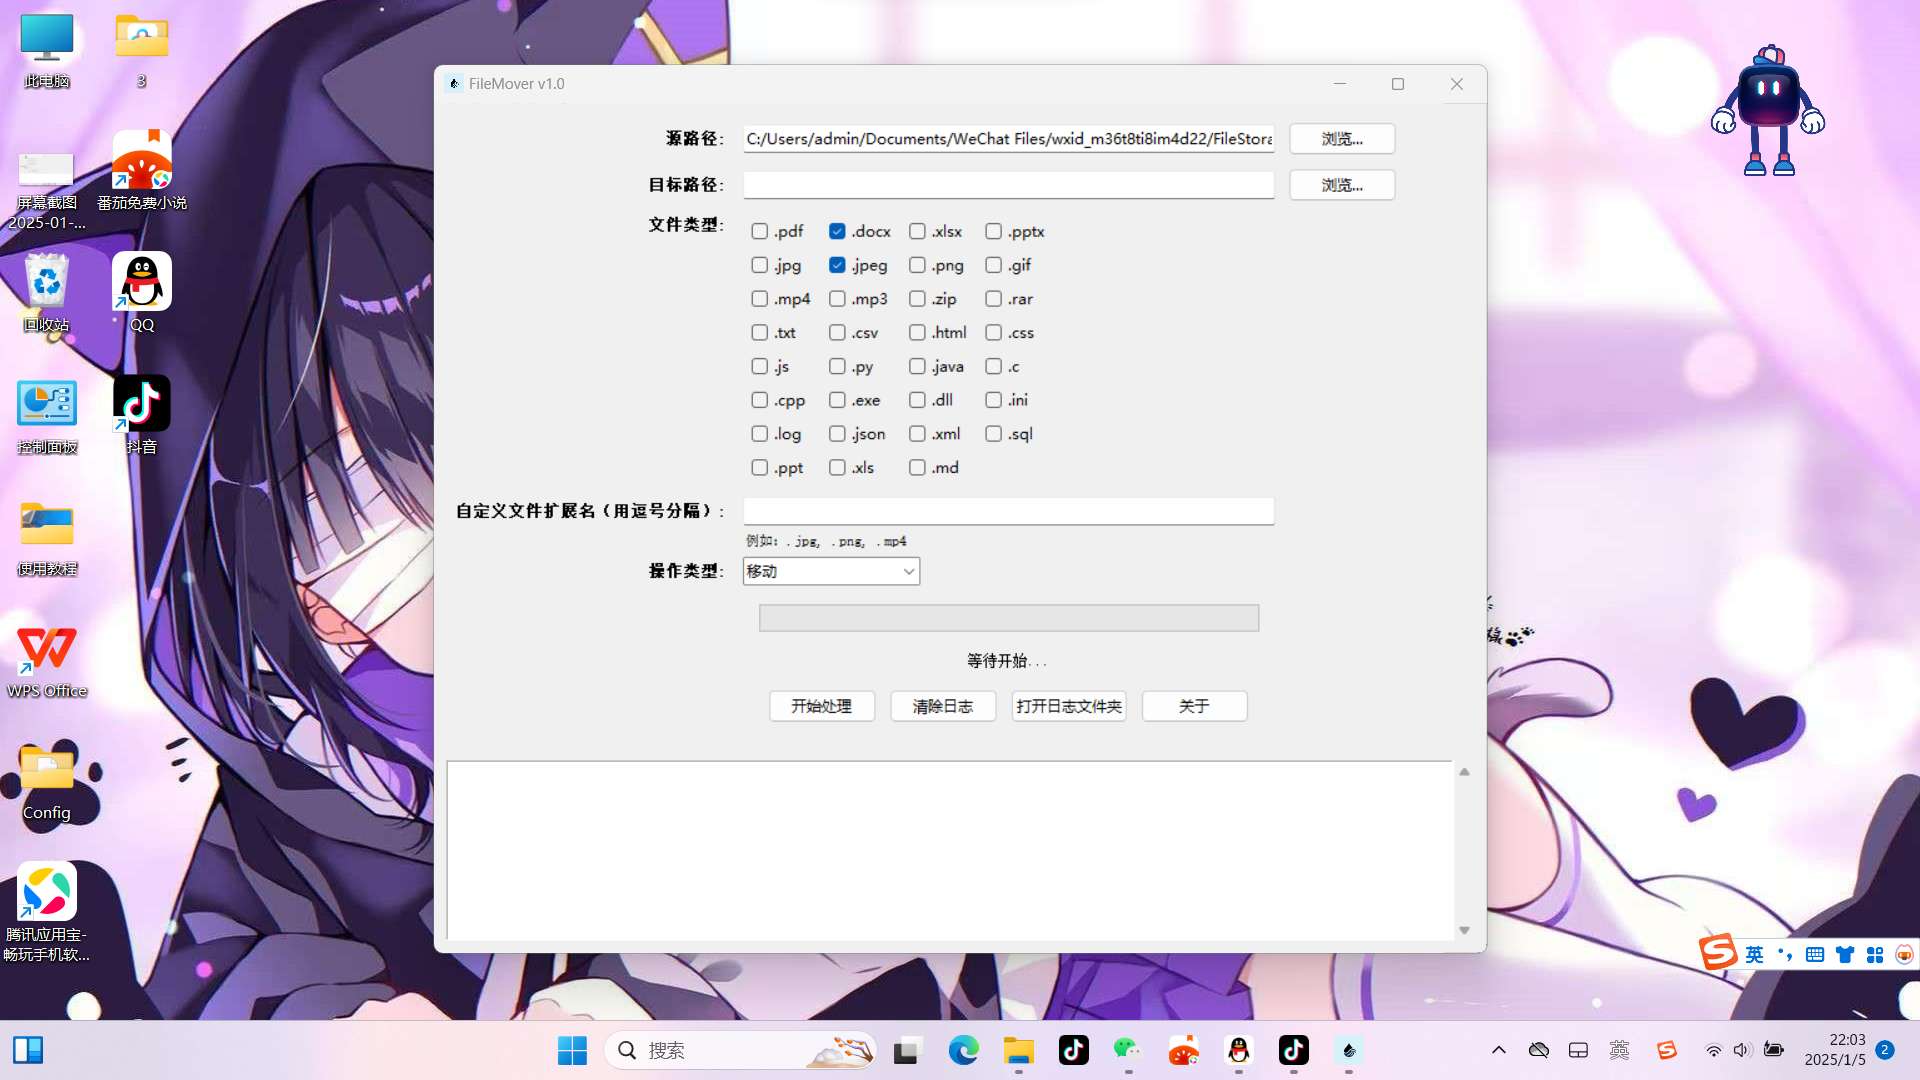Toggle Sogou 英 language mode indicator

1754,954
